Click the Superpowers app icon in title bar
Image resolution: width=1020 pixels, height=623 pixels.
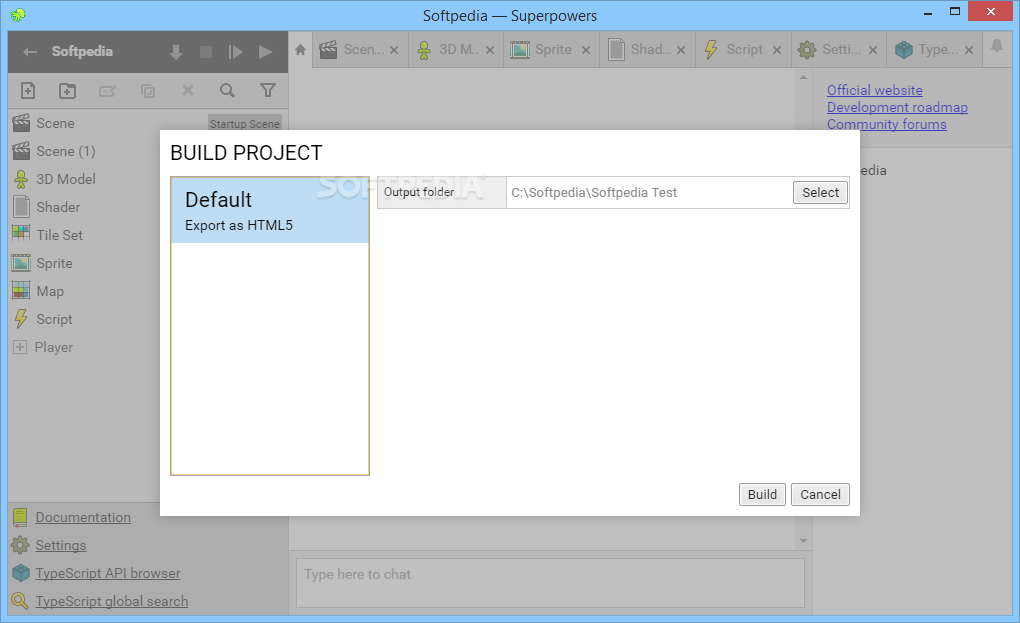pos(18,14)
